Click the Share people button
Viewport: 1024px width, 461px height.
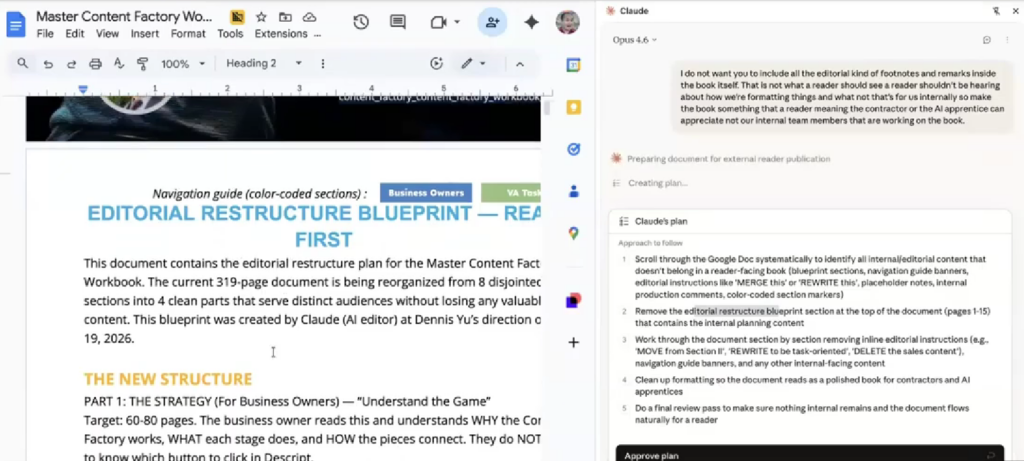(x=491, y=23)
